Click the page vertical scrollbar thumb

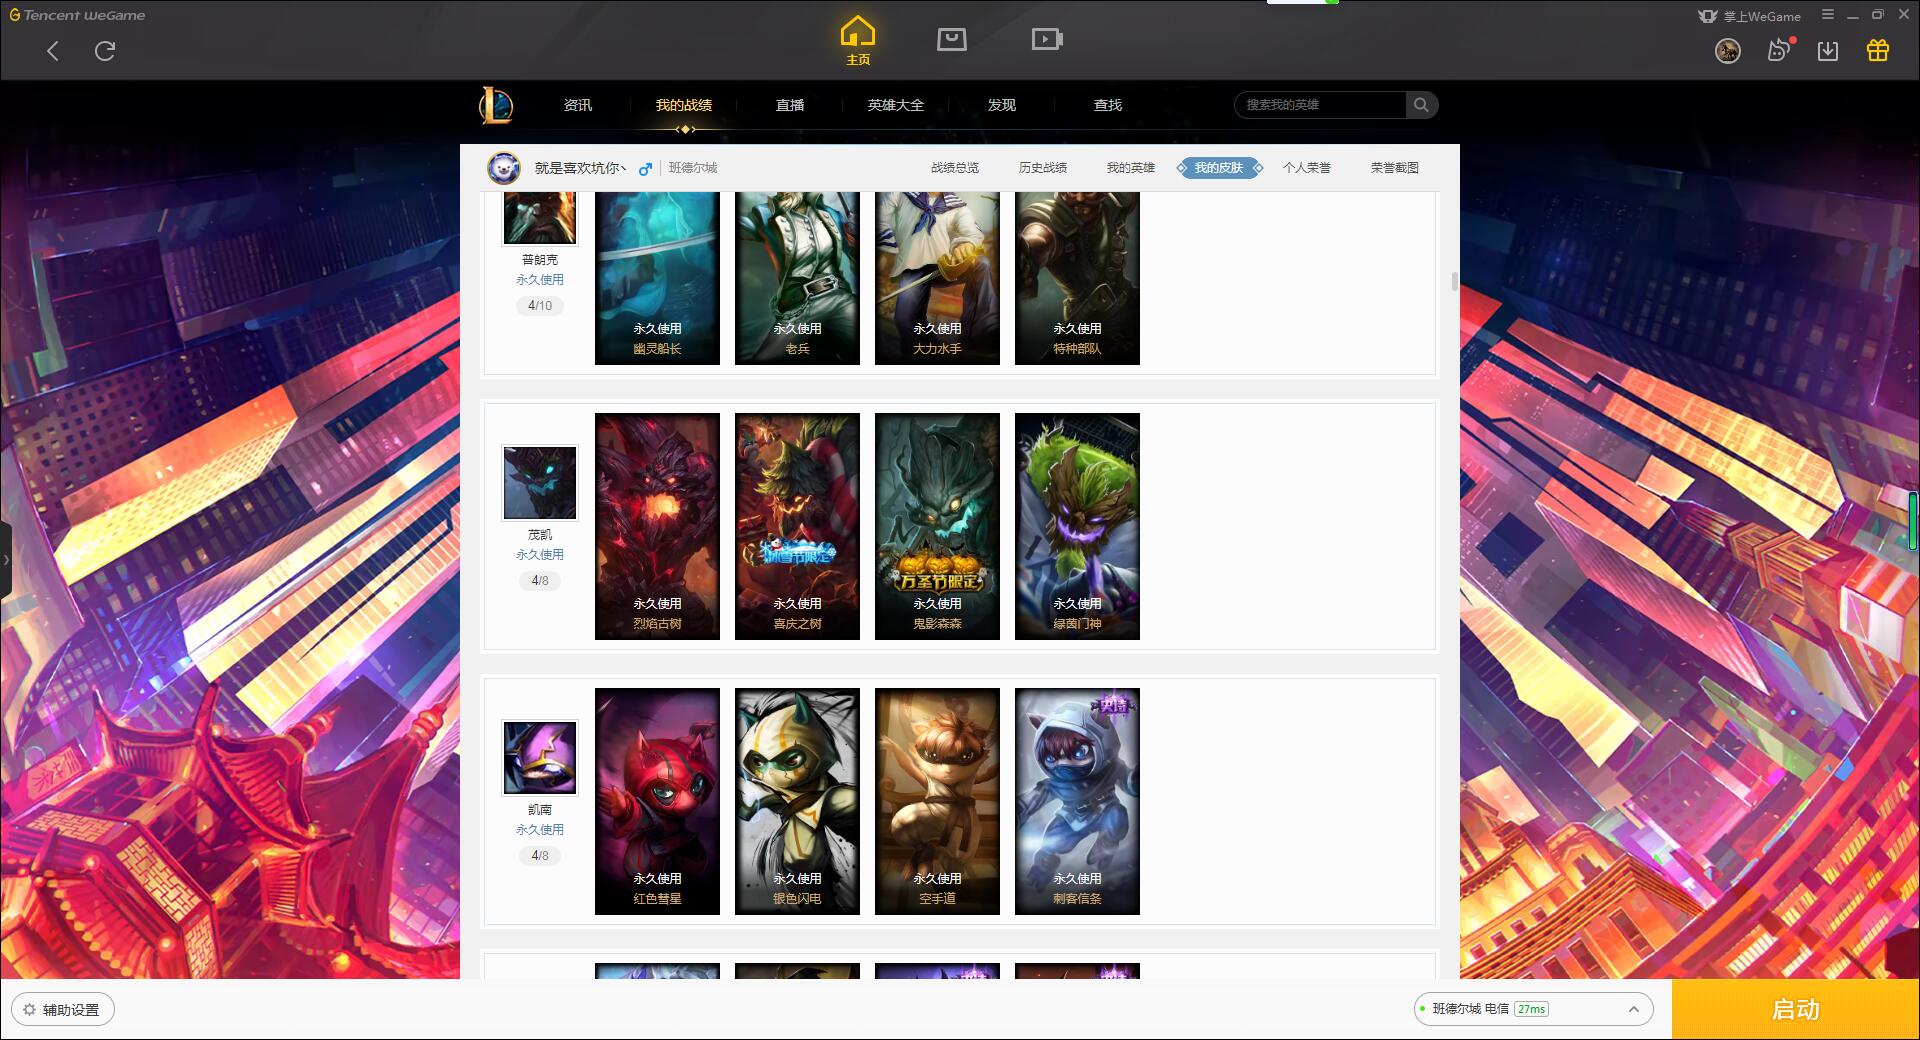point(1455,281)
